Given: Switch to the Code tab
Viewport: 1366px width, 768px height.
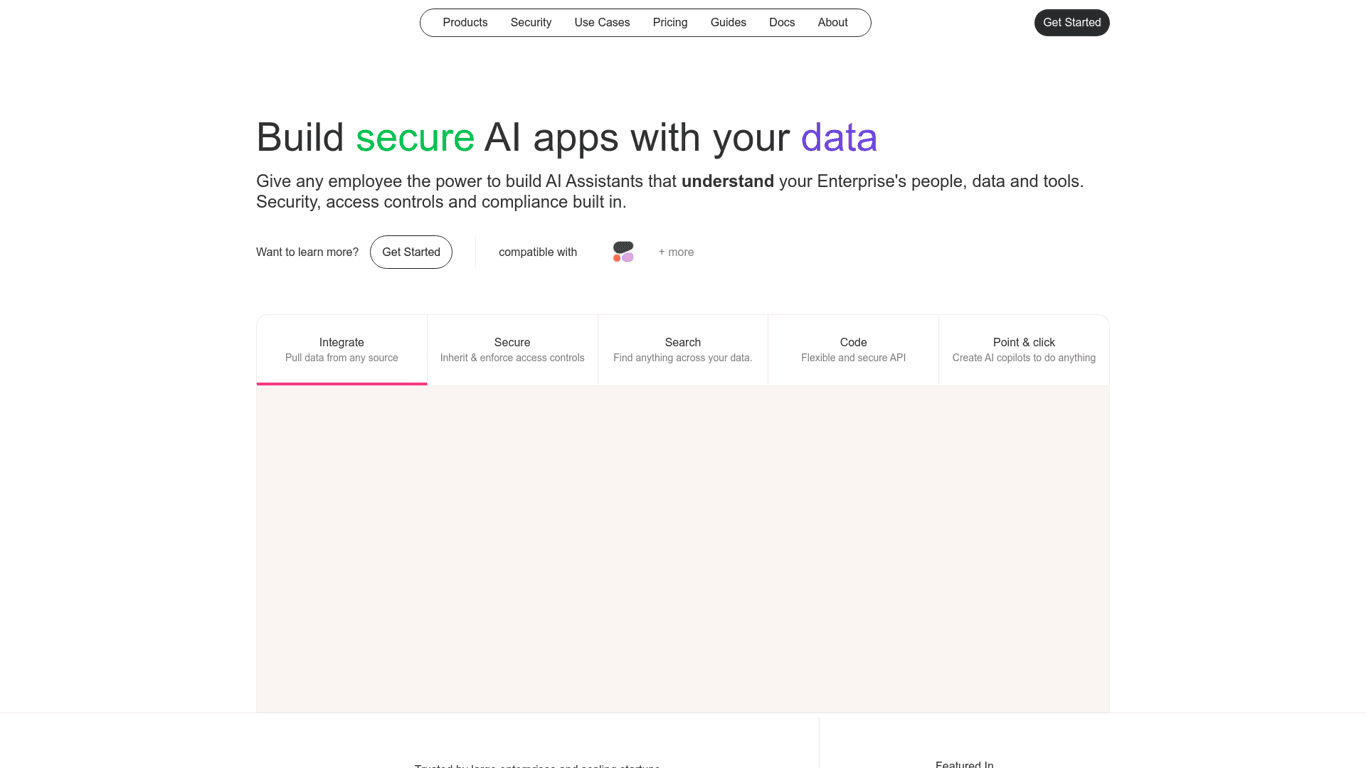Looking at the screenshot, I should click(853, 349).
